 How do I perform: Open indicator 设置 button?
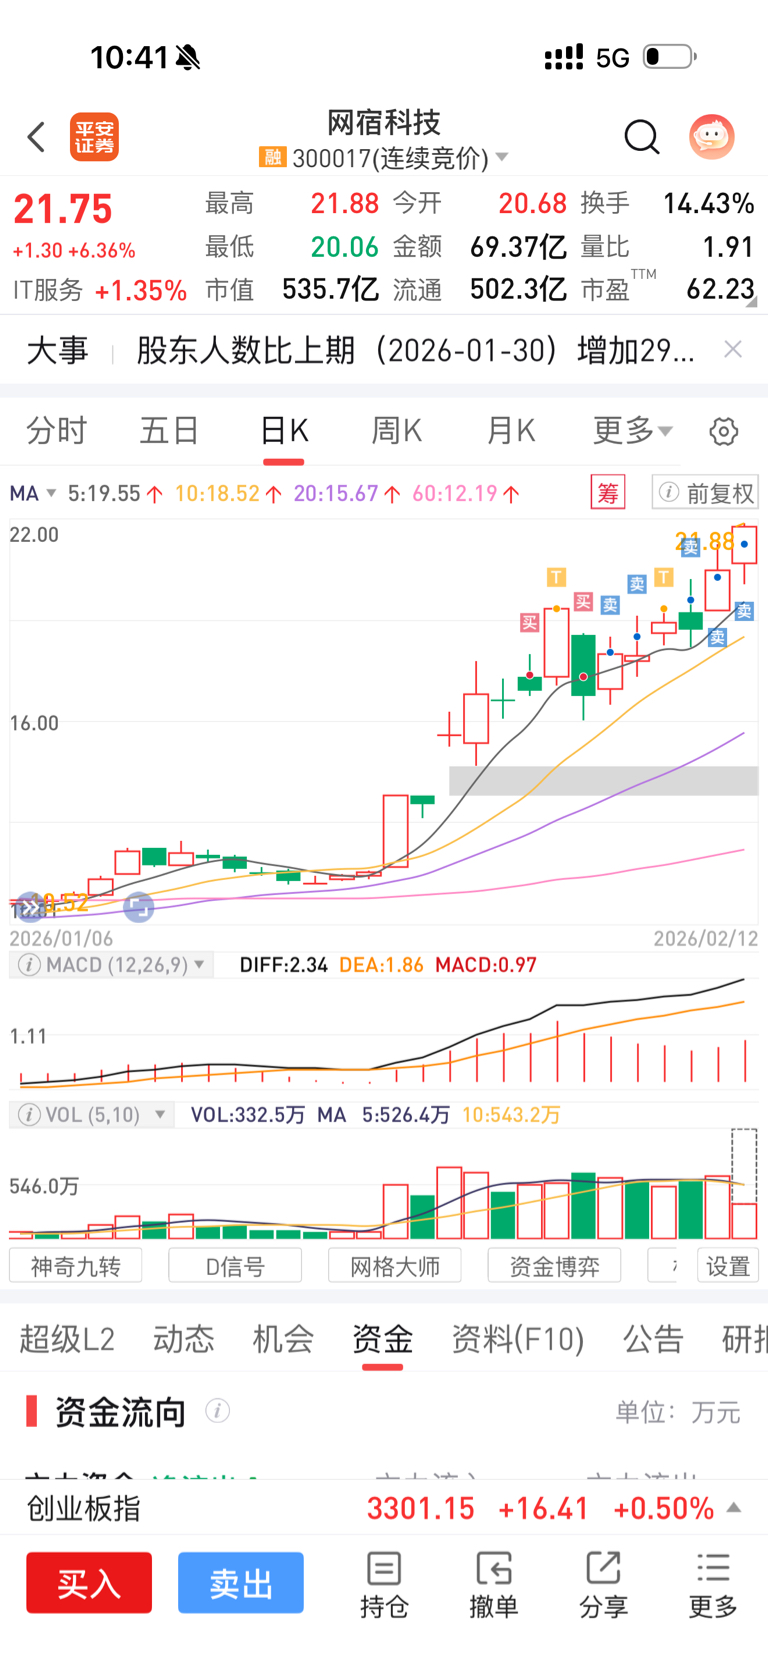coord(728,1266)
